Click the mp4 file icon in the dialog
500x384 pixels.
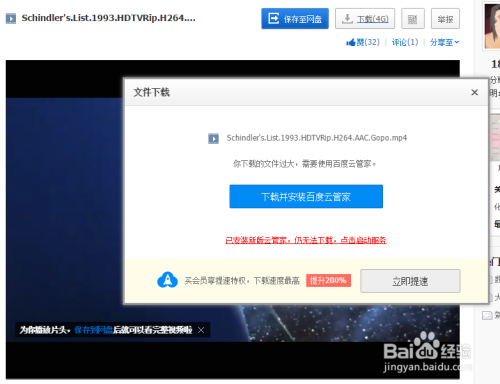click(213, 138)
